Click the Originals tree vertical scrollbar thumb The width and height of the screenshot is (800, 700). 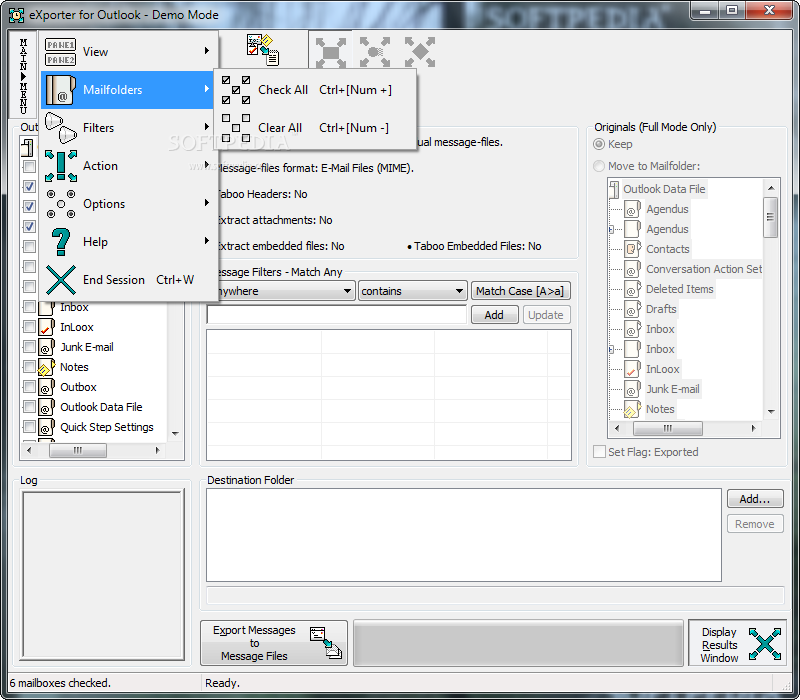click(771, 217)
